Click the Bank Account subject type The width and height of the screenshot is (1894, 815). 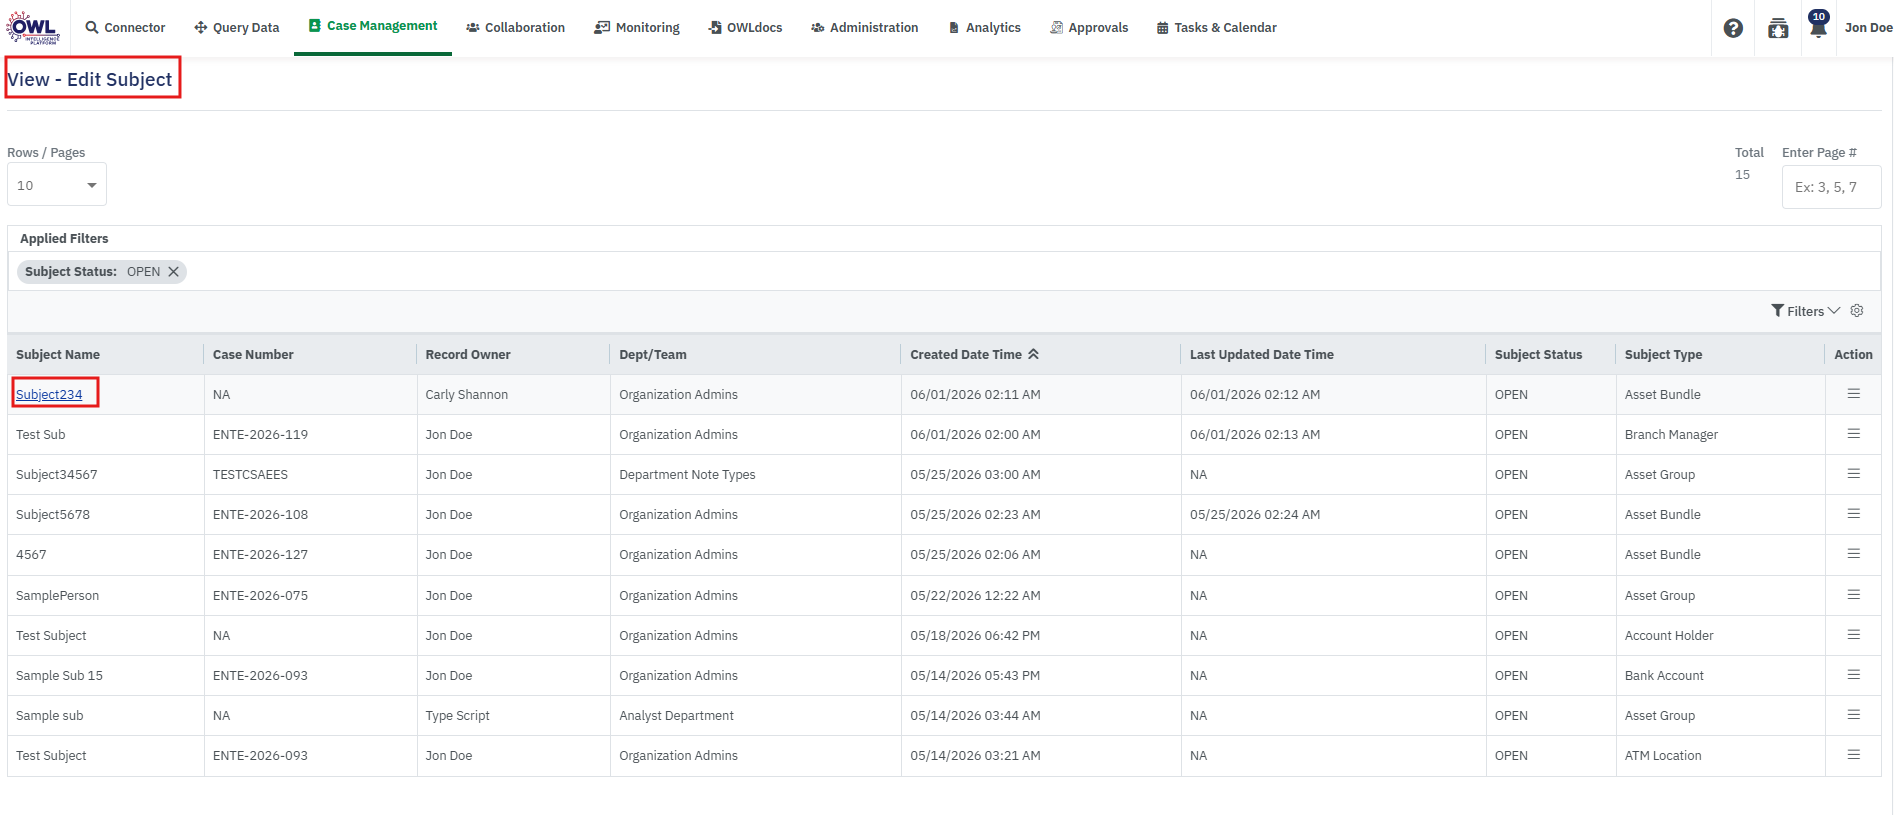1664,676
